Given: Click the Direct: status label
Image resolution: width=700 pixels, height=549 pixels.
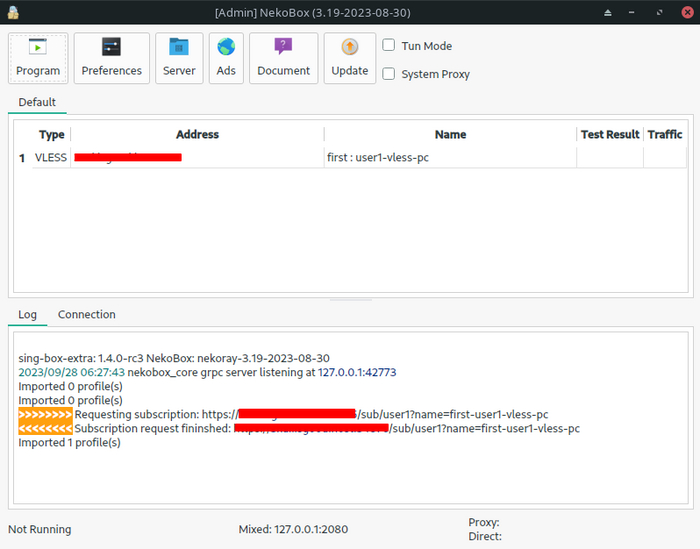Looking at the screenshot, I should coord(485,536).
